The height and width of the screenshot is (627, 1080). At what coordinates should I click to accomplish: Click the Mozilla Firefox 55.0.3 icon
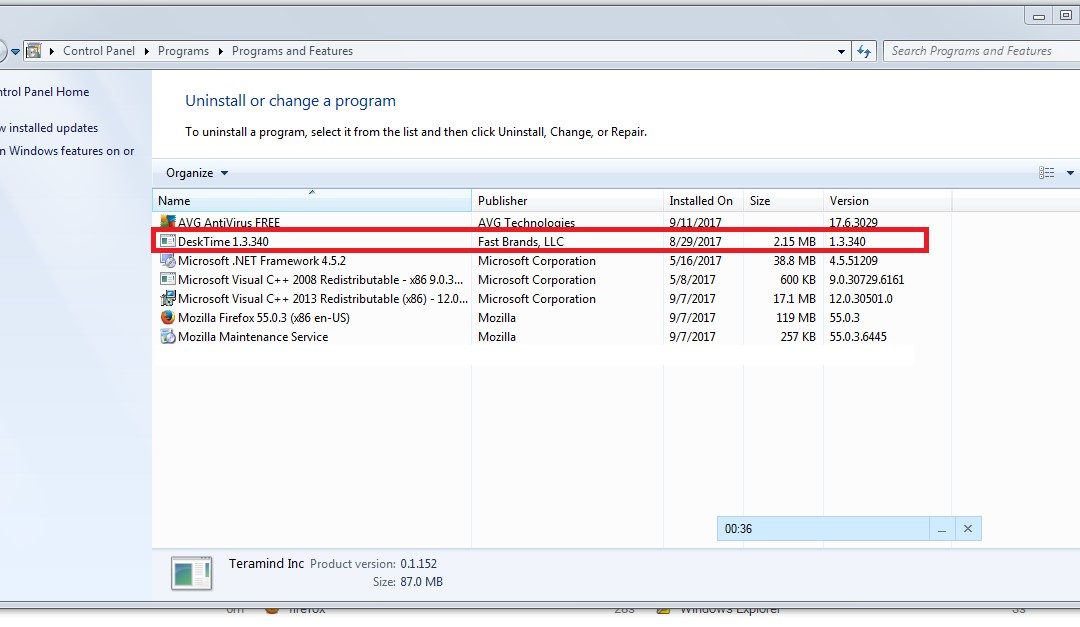167,318
